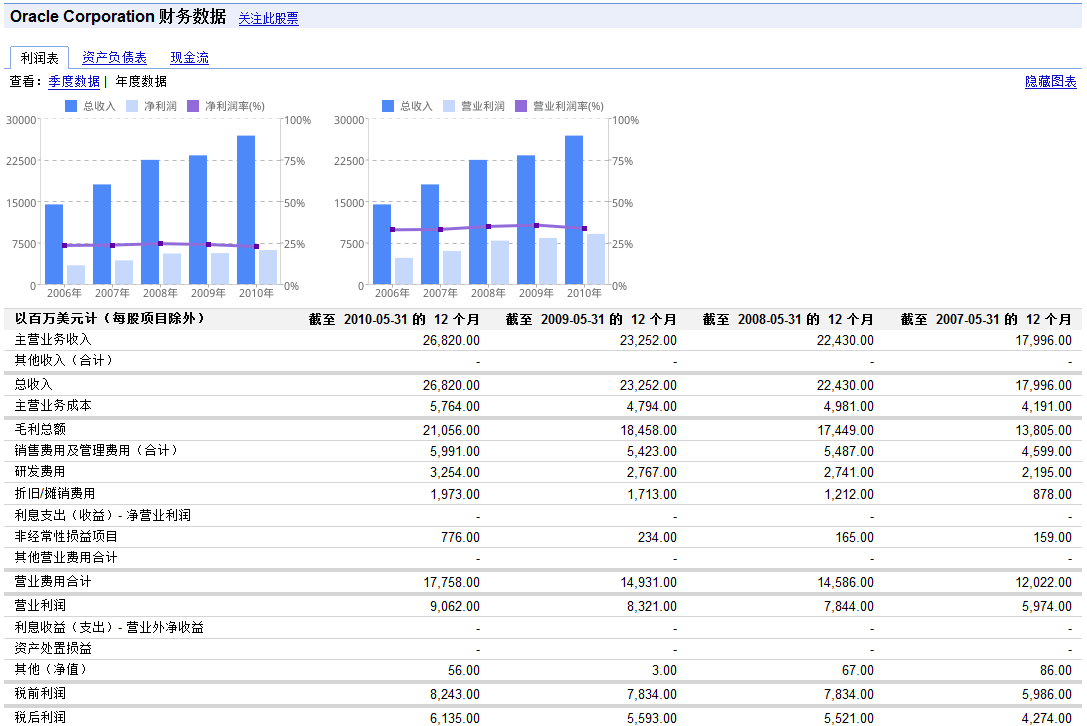Click the 总收入 legend swatch in the net-profit chart
The height and width of the screenshot is (726, 1087).
(x=71, y=106)
